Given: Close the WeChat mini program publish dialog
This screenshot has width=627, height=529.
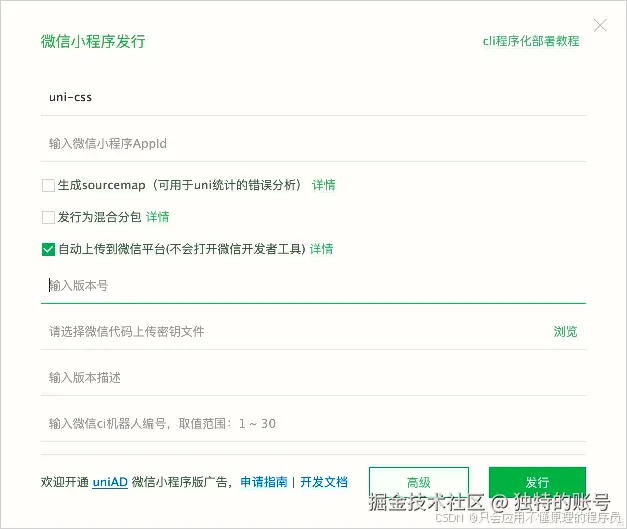Looking at the screenshot, I should (x=600, y=26).
